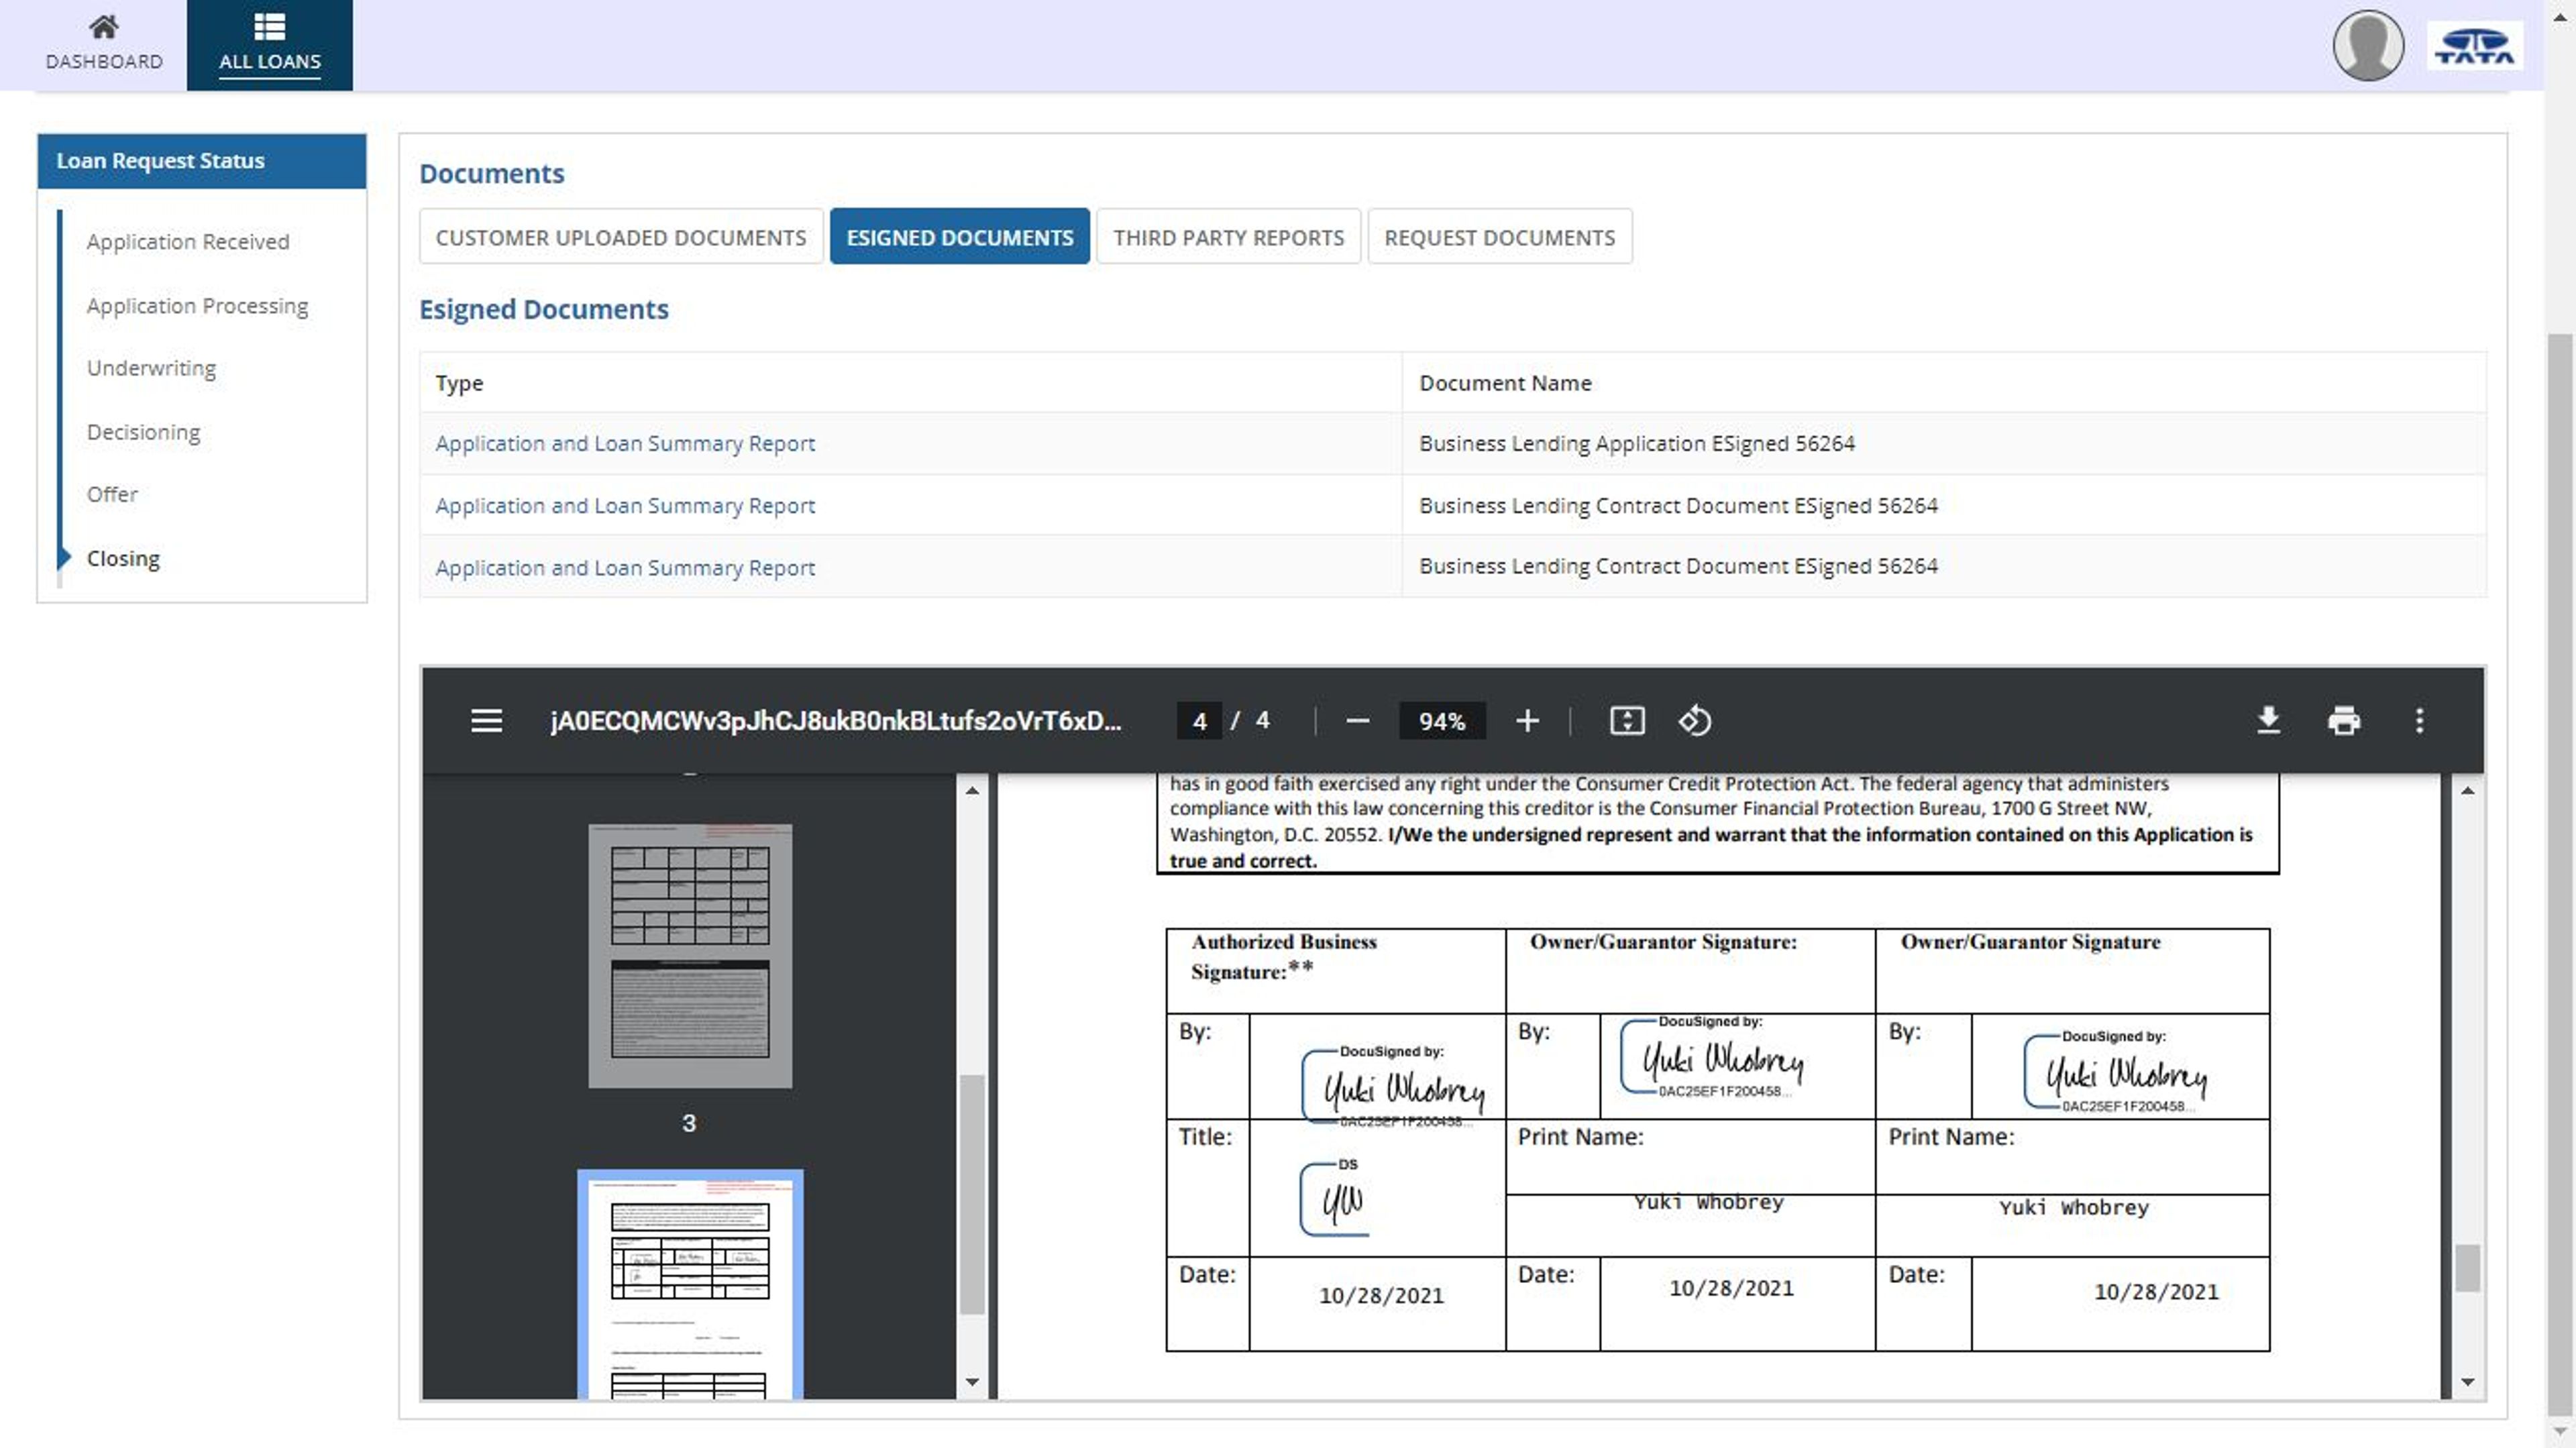Download the PDF document
The image size is (2576, 1448).
(x=2268, y=720)
